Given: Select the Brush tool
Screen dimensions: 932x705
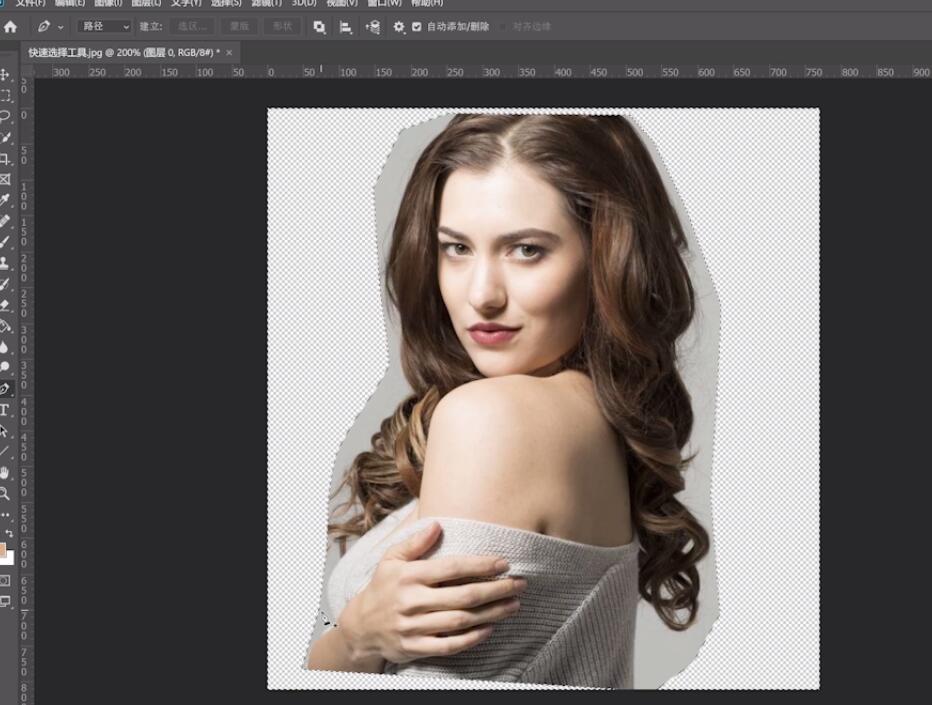Looking at the screenshot, I should click(5, 242).
